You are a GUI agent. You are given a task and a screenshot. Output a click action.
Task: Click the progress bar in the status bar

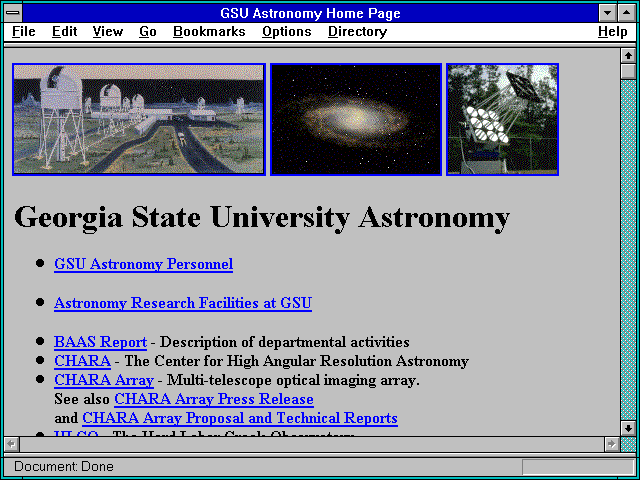coord(578,467)
